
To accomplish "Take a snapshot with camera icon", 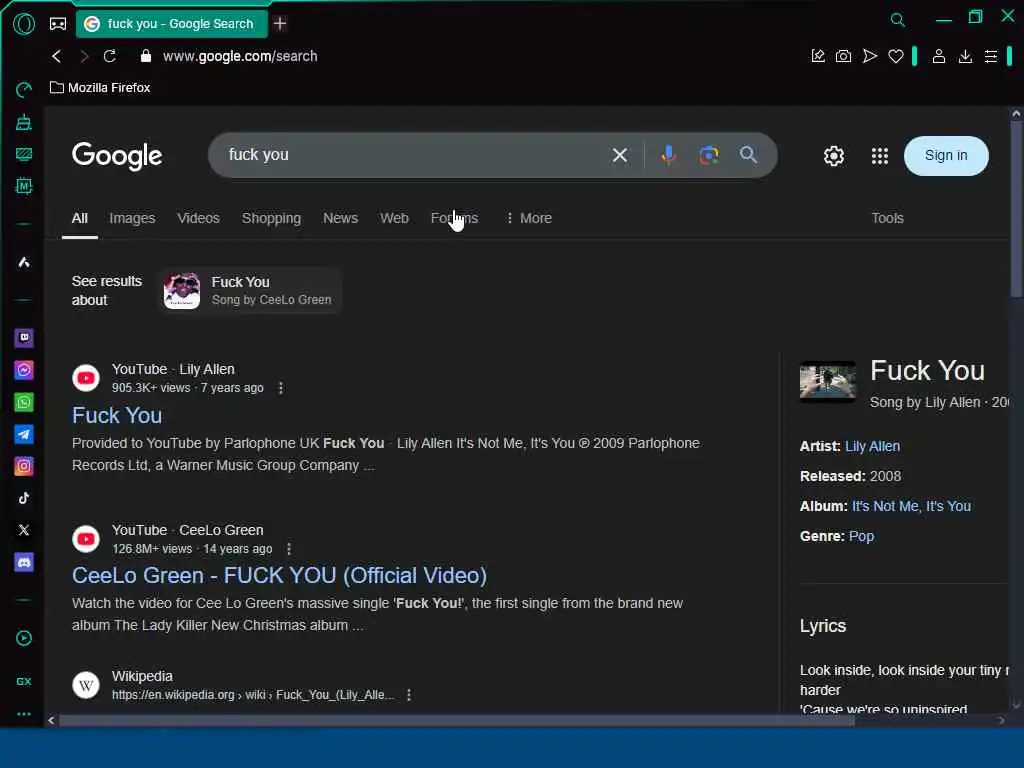I will [x=843, y=56].
